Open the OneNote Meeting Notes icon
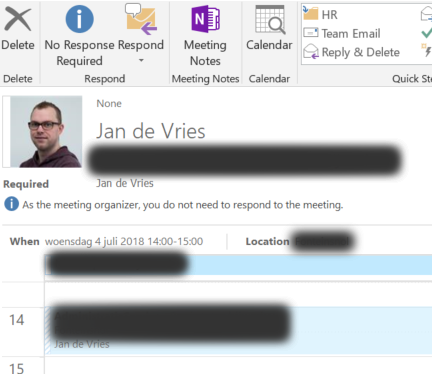 (205, 19)
